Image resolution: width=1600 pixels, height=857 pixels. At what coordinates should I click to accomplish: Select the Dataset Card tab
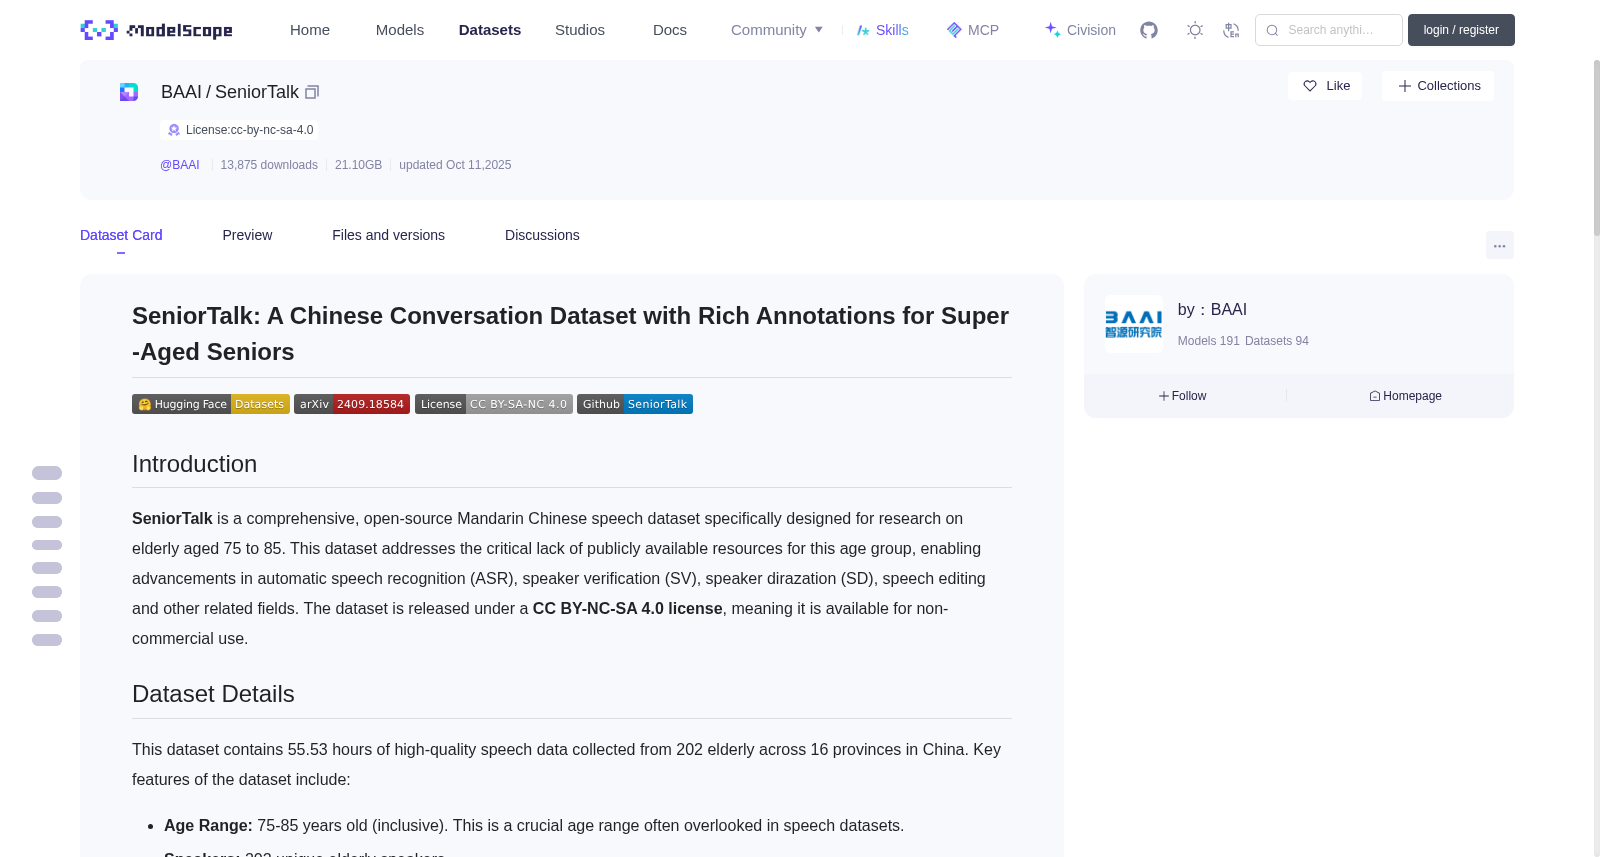[121, 235]
